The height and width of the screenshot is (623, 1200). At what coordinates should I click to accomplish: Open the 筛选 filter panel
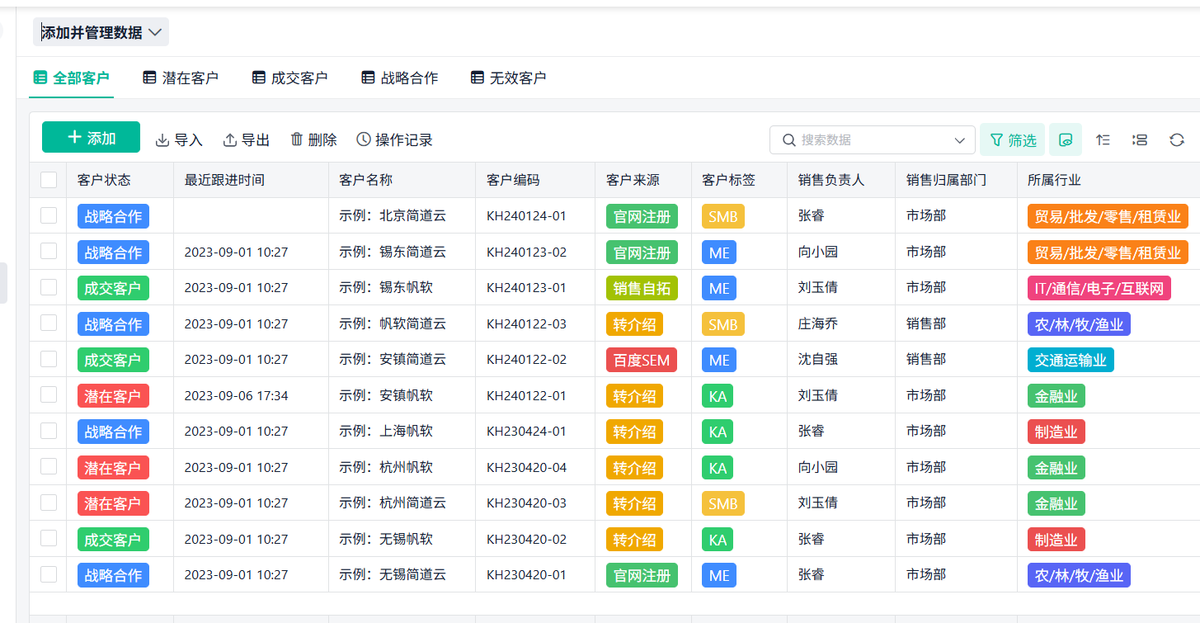(1012, 140)
